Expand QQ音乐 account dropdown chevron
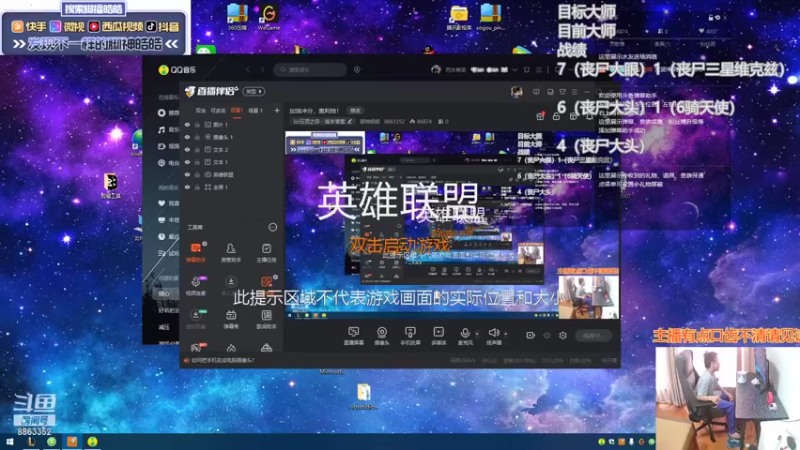Viewport: 800px width, 450px height. coord(515,69)
